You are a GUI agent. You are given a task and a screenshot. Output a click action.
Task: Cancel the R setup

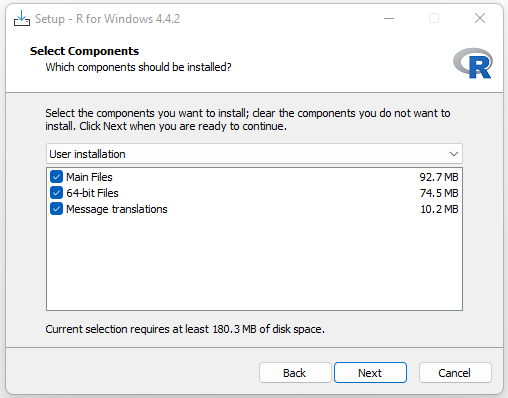coord(455,373)
